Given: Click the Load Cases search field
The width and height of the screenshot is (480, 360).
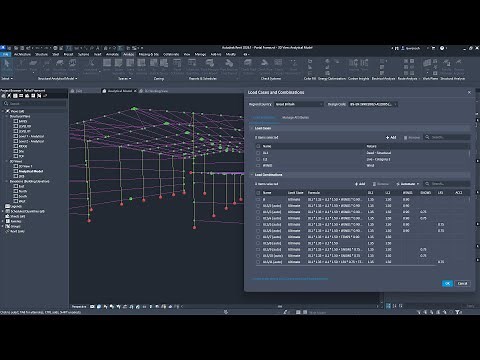Looking at the screenshot, I should pos(447,137).
